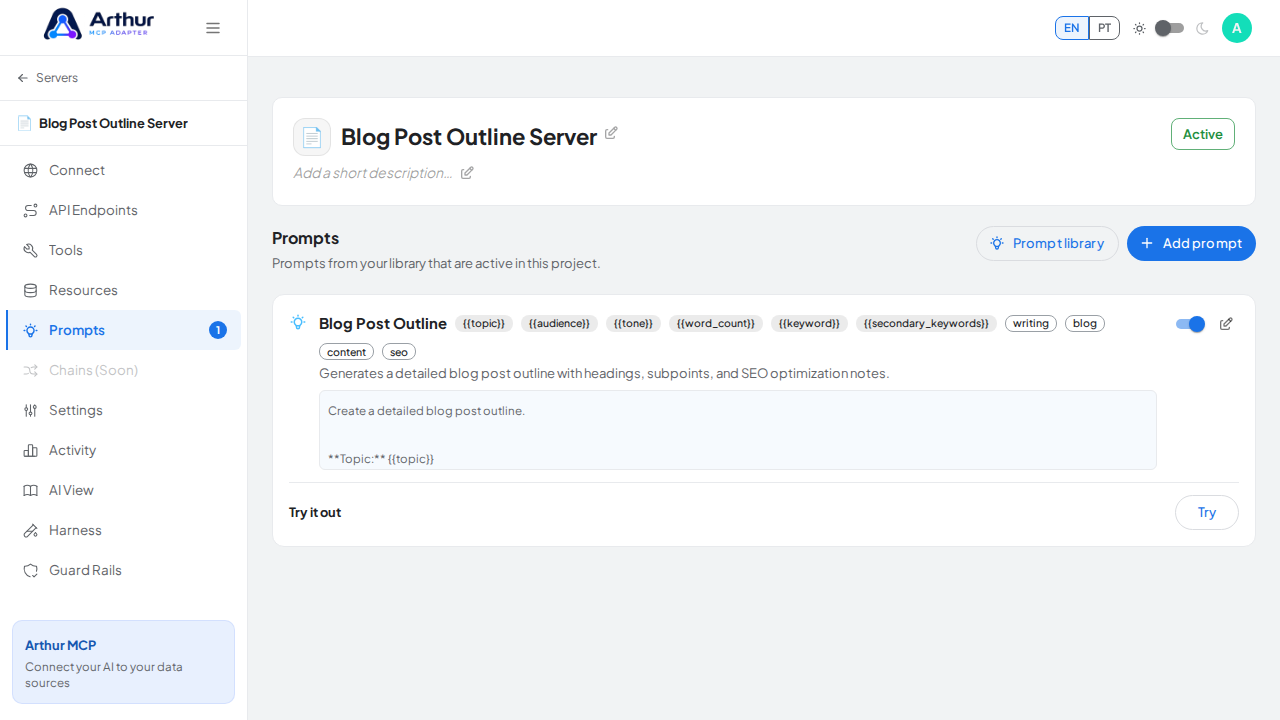Click the back arrow next to Servers

pyautogui.click(x=23, y=78)
